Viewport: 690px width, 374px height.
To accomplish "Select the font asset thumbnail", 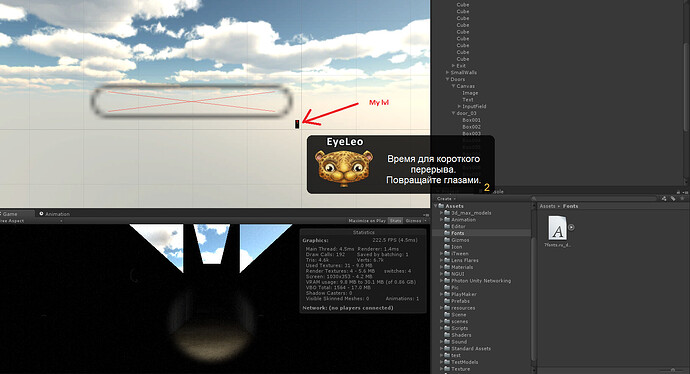I will point(557,228).
